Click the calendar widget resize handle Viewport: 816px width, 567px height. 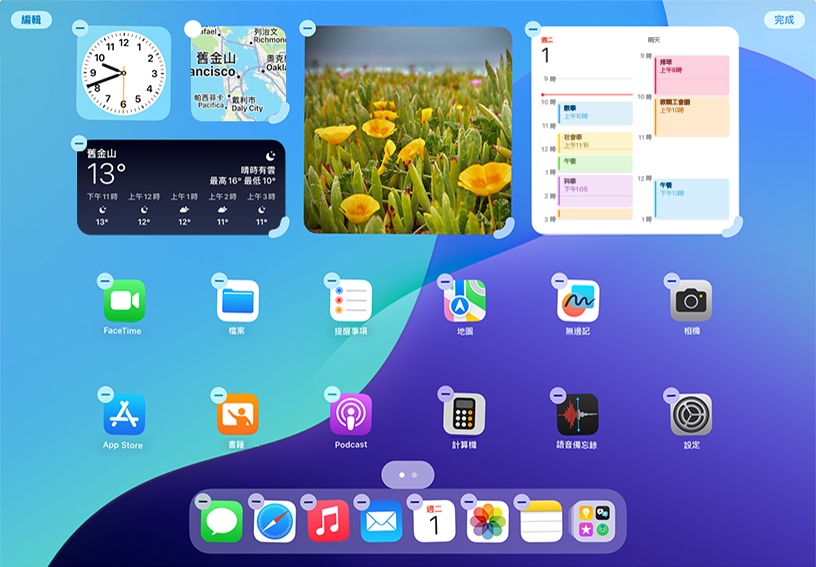click(x=732, y=227)
